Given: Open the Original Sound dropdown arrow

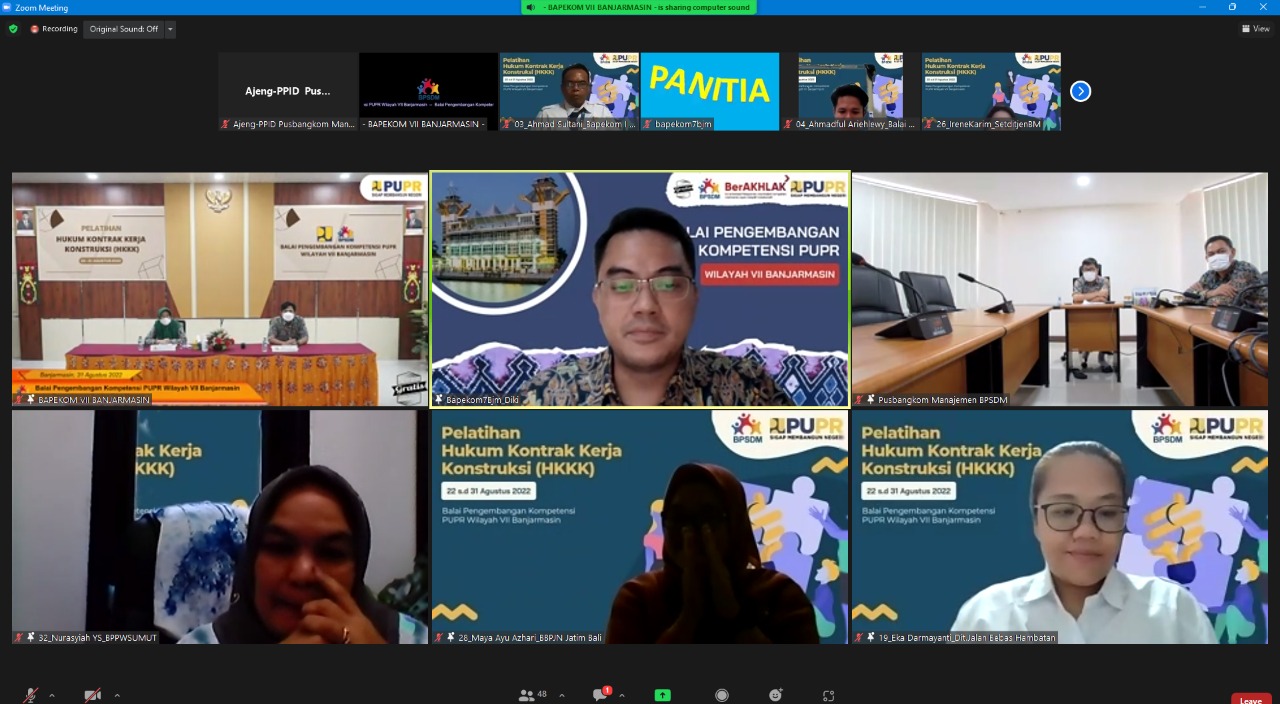Looking at the screenshot, I should click(170, 29).
